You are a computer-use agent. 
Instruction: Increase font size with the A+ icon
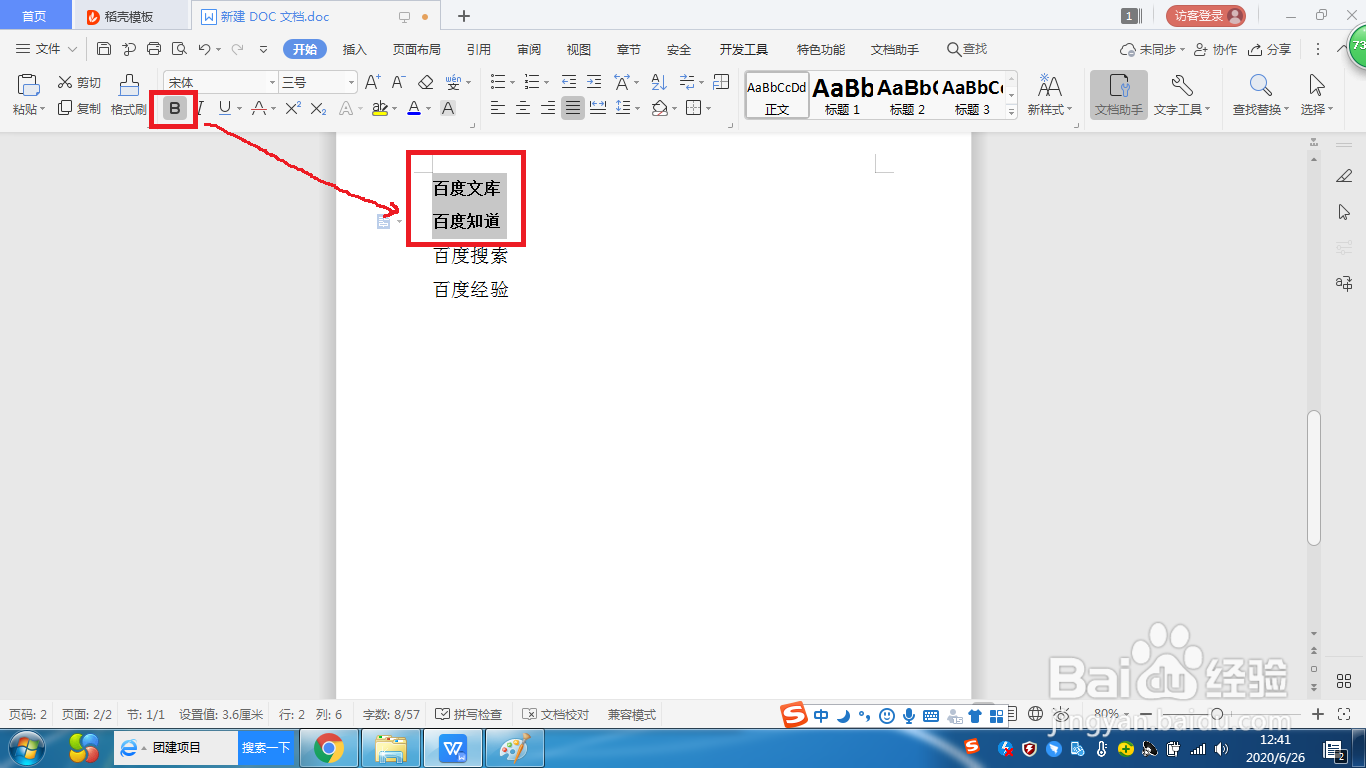point(373,82)
